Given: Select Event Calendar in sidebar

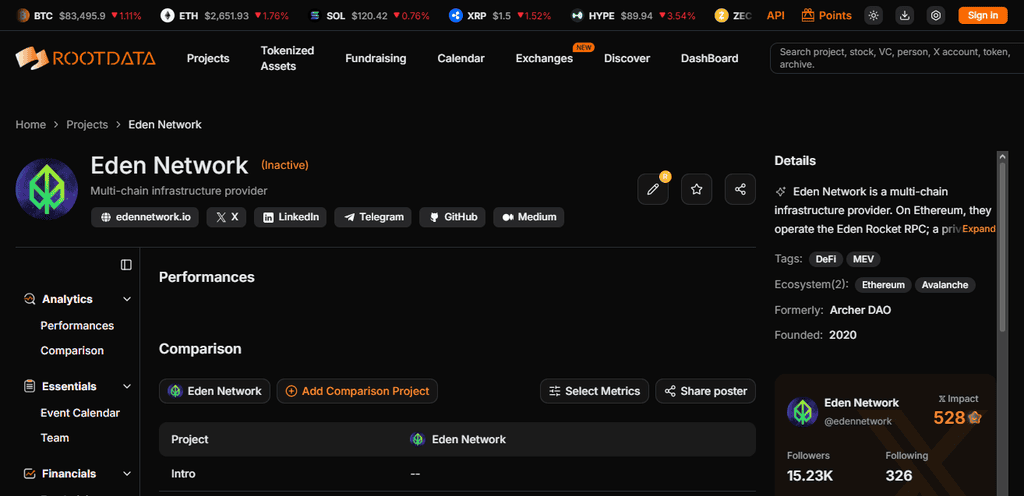Looking at the screenshot, I should click(80, 412).
